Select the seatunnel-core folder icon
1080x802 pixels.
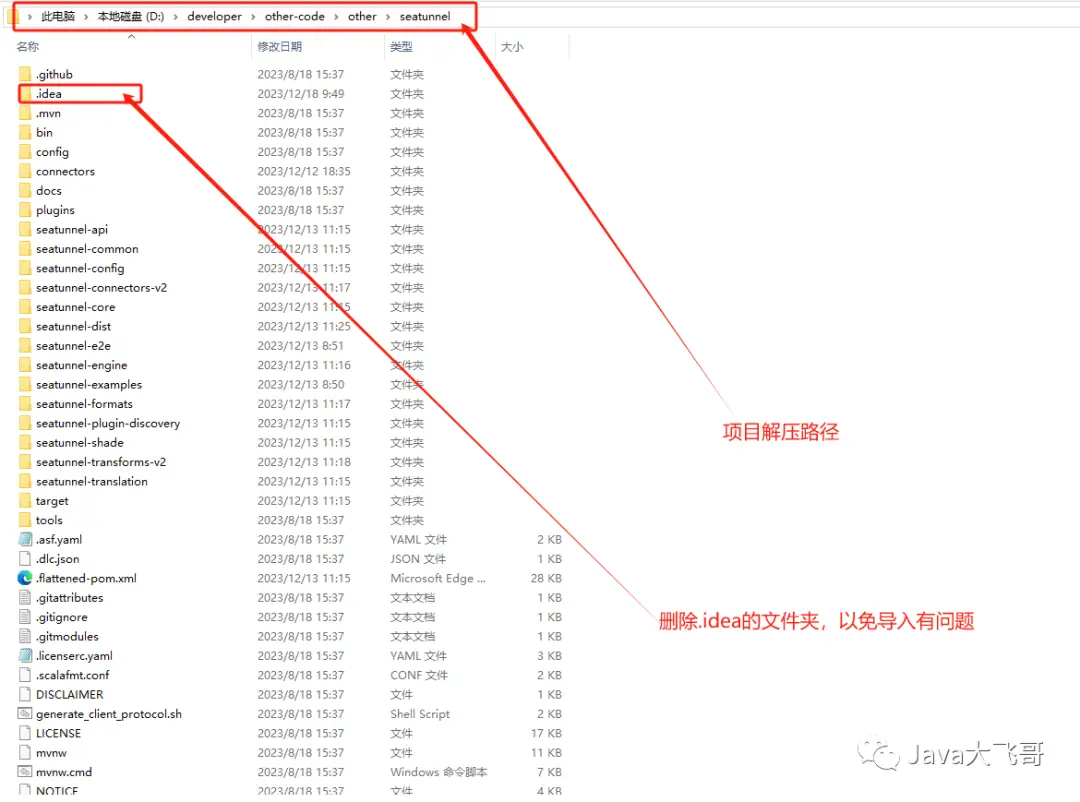(25, 307)
